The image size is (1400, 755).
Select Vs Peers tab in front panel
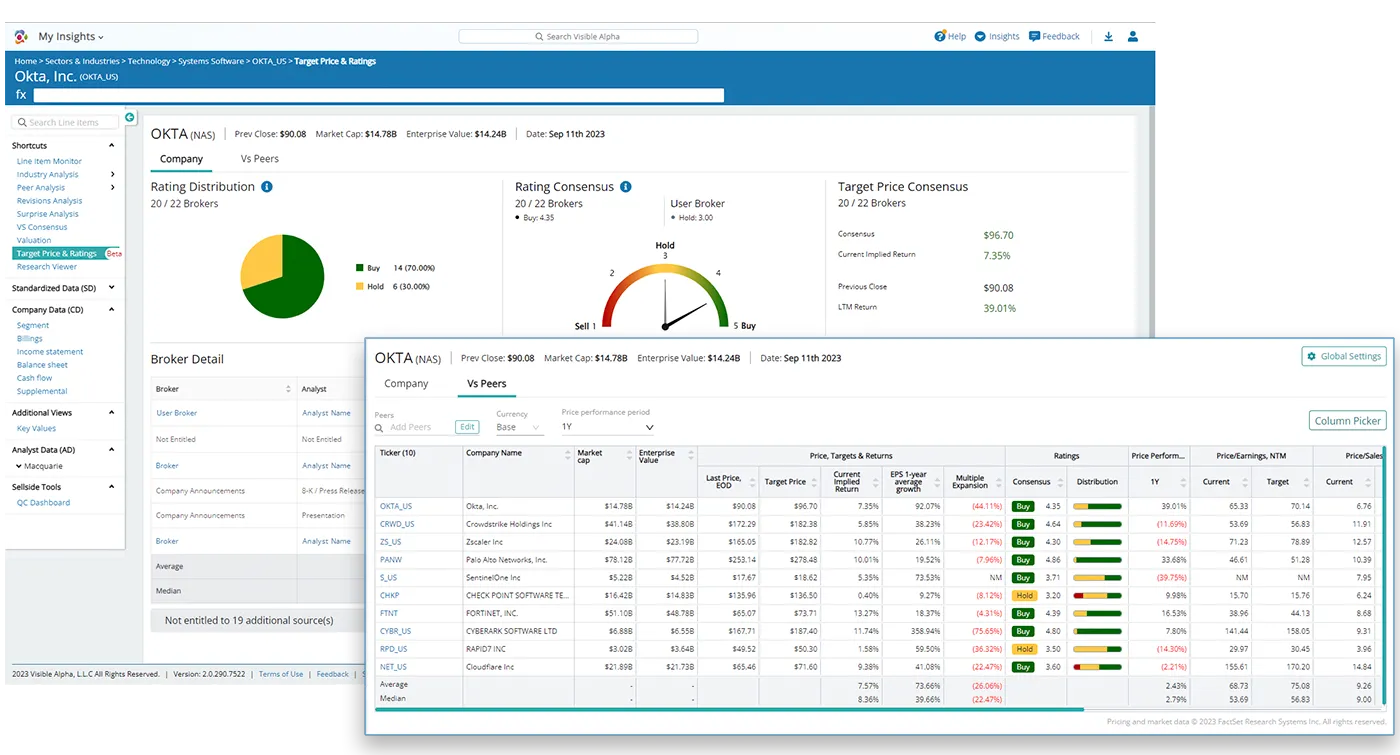487,384
